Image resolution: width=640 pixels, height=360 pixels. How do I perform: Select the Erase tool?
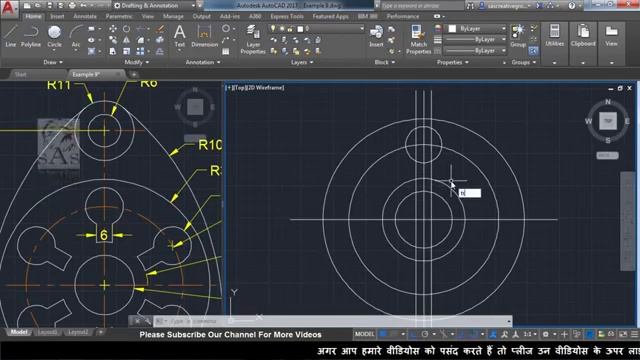[160, 29]
